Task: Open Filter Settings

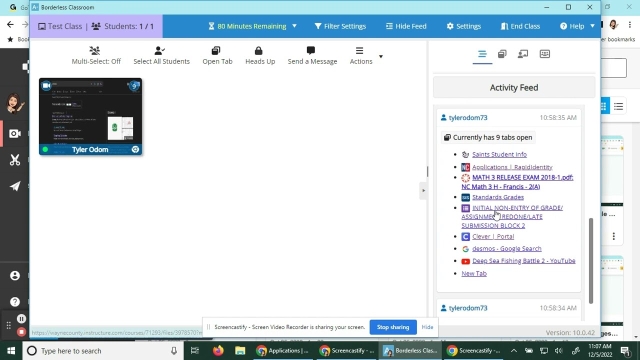Action: point(340,26)
